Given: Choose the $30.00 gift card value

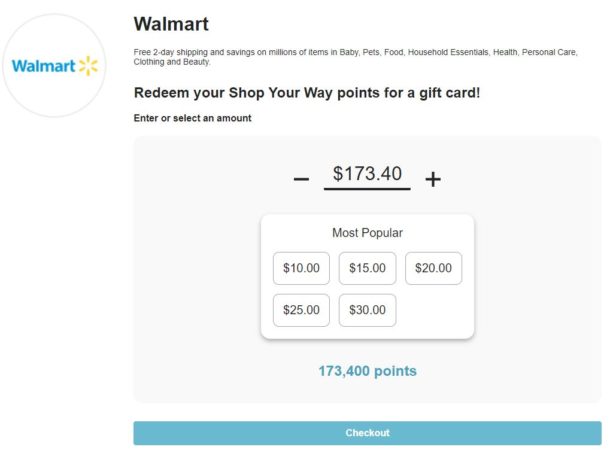Looking at the screenshot, I should 367,310.
